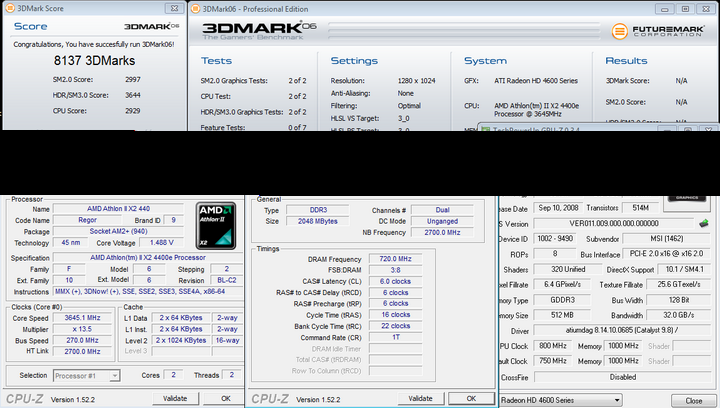Click OK in the CPU-Z processor window
This screenshot has width=720, height=408.
pyautogui.click(x=225, y=398)
